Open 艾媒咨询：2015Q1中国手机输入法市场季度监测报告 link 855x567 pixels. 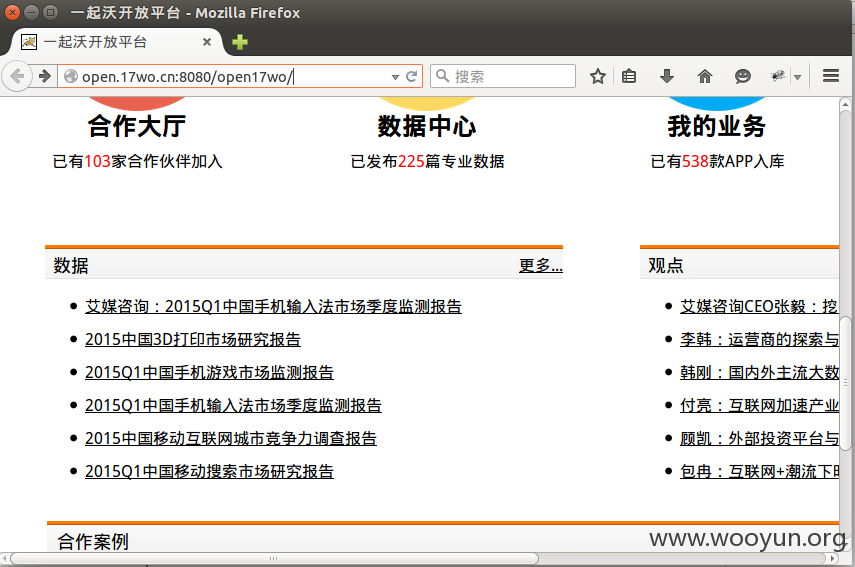click(x=273, y=306)
